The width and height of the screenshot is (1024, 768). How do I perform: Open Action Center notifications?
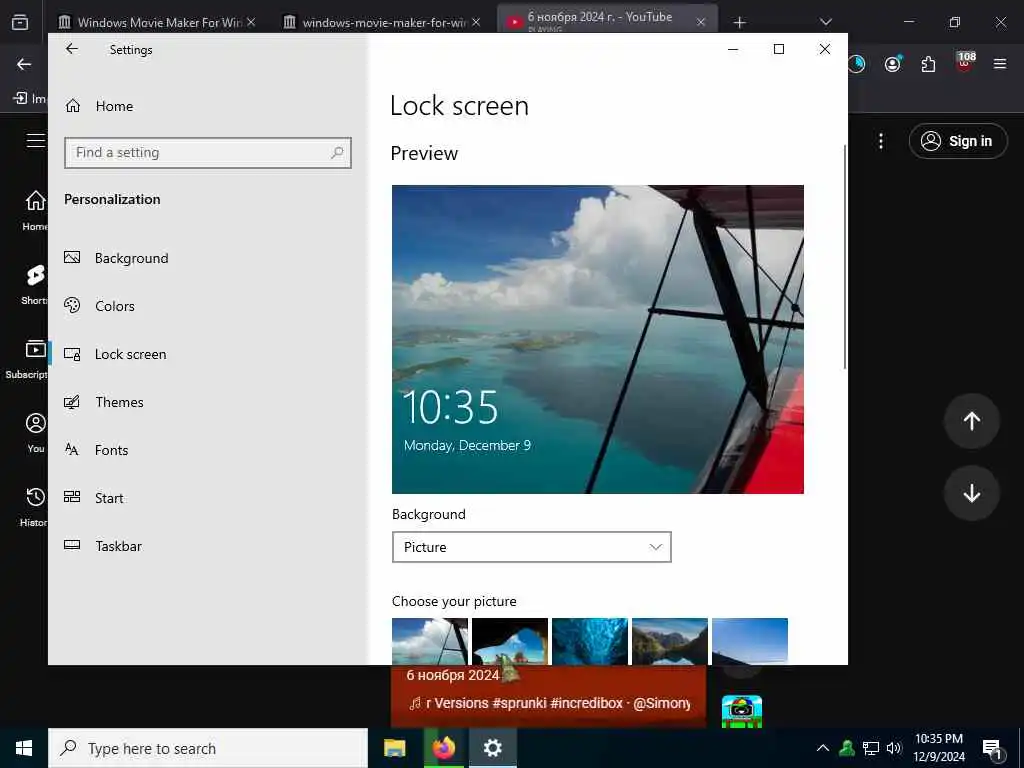pyautogui.click(x=993, y=749)
